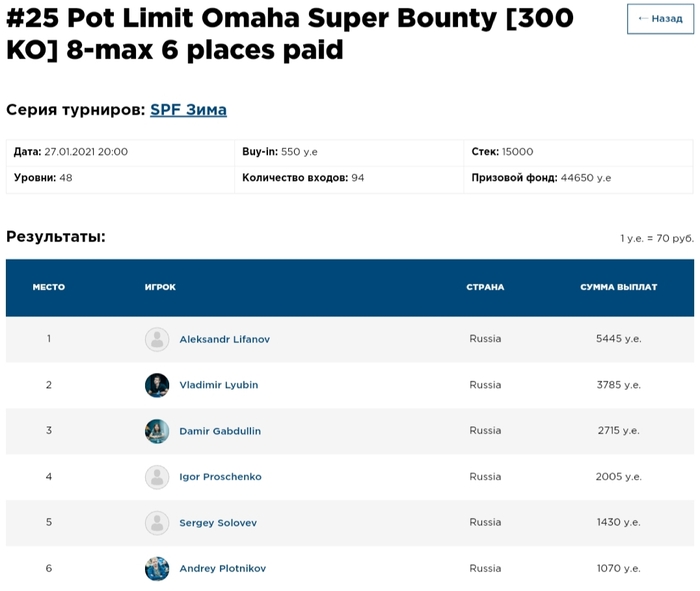Viewport: 700px width, 591px height.
Task: Open Damir Gabdullin's player page
Action: (x=220, y=431)
